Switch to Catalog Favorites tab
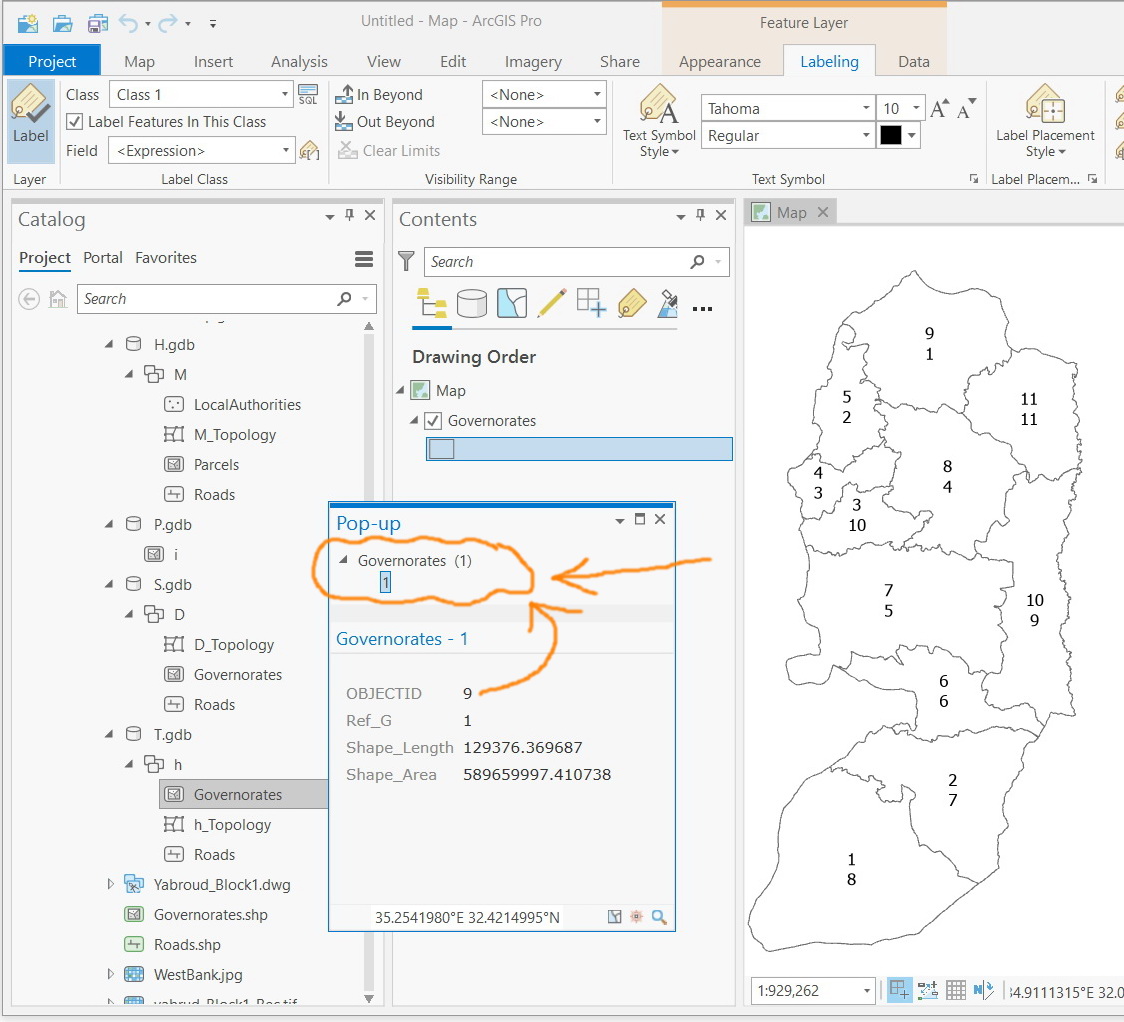 tap(166, 258)
